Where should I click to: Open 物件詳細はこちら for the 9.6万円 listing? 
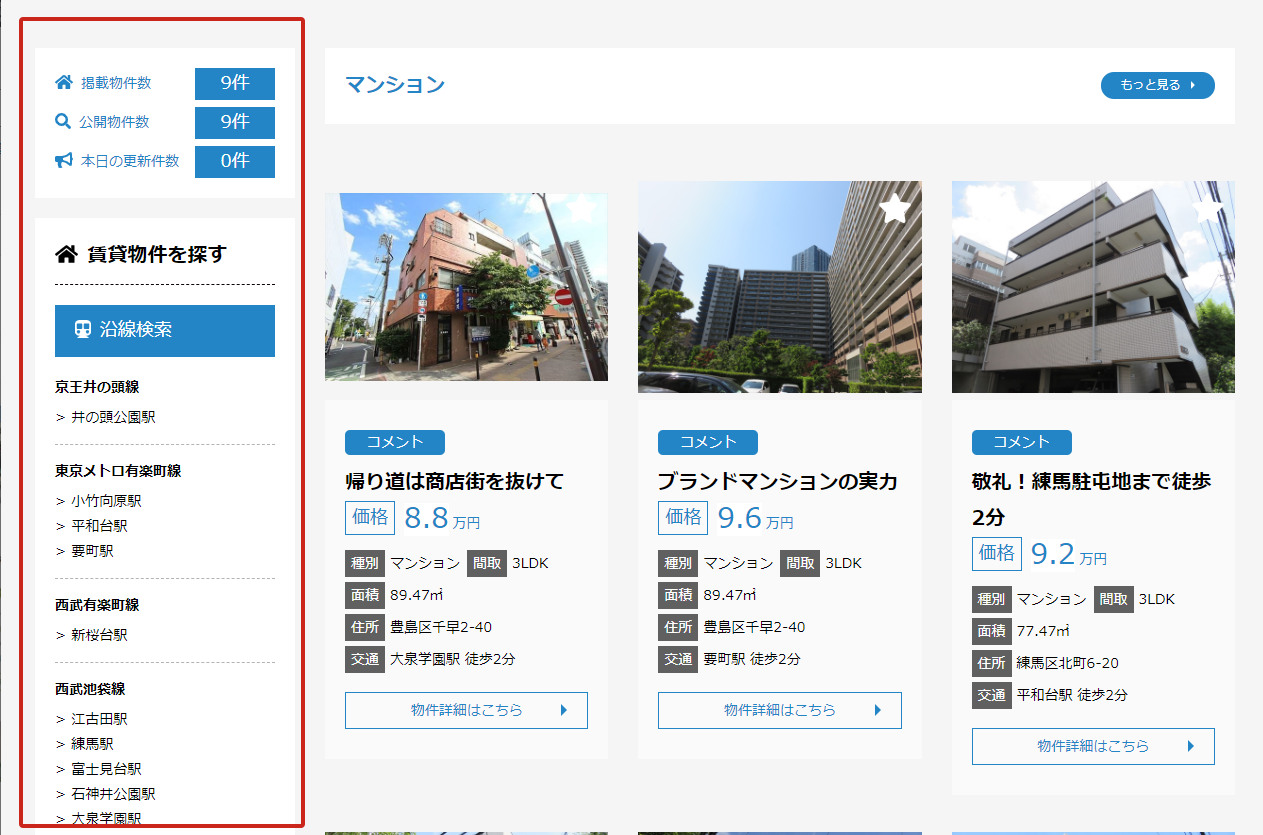779,710
